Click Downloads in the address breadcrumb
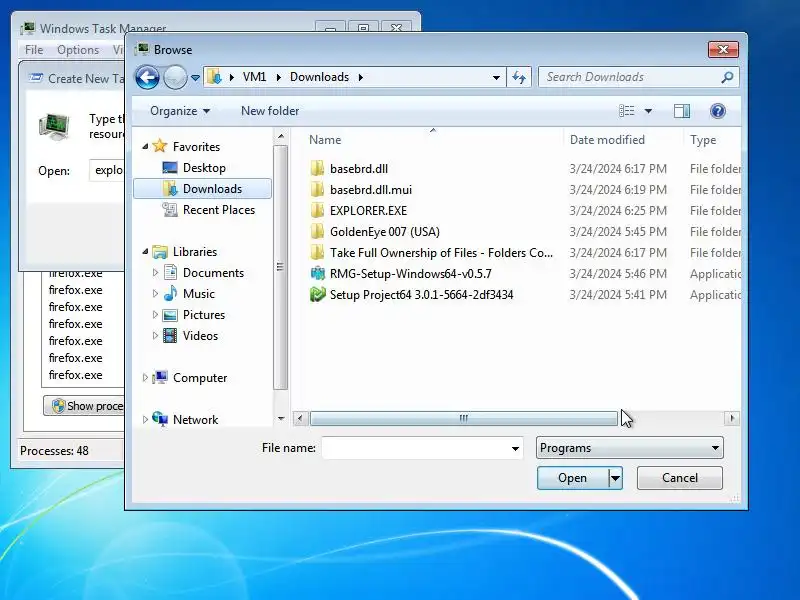 point(319,77)
